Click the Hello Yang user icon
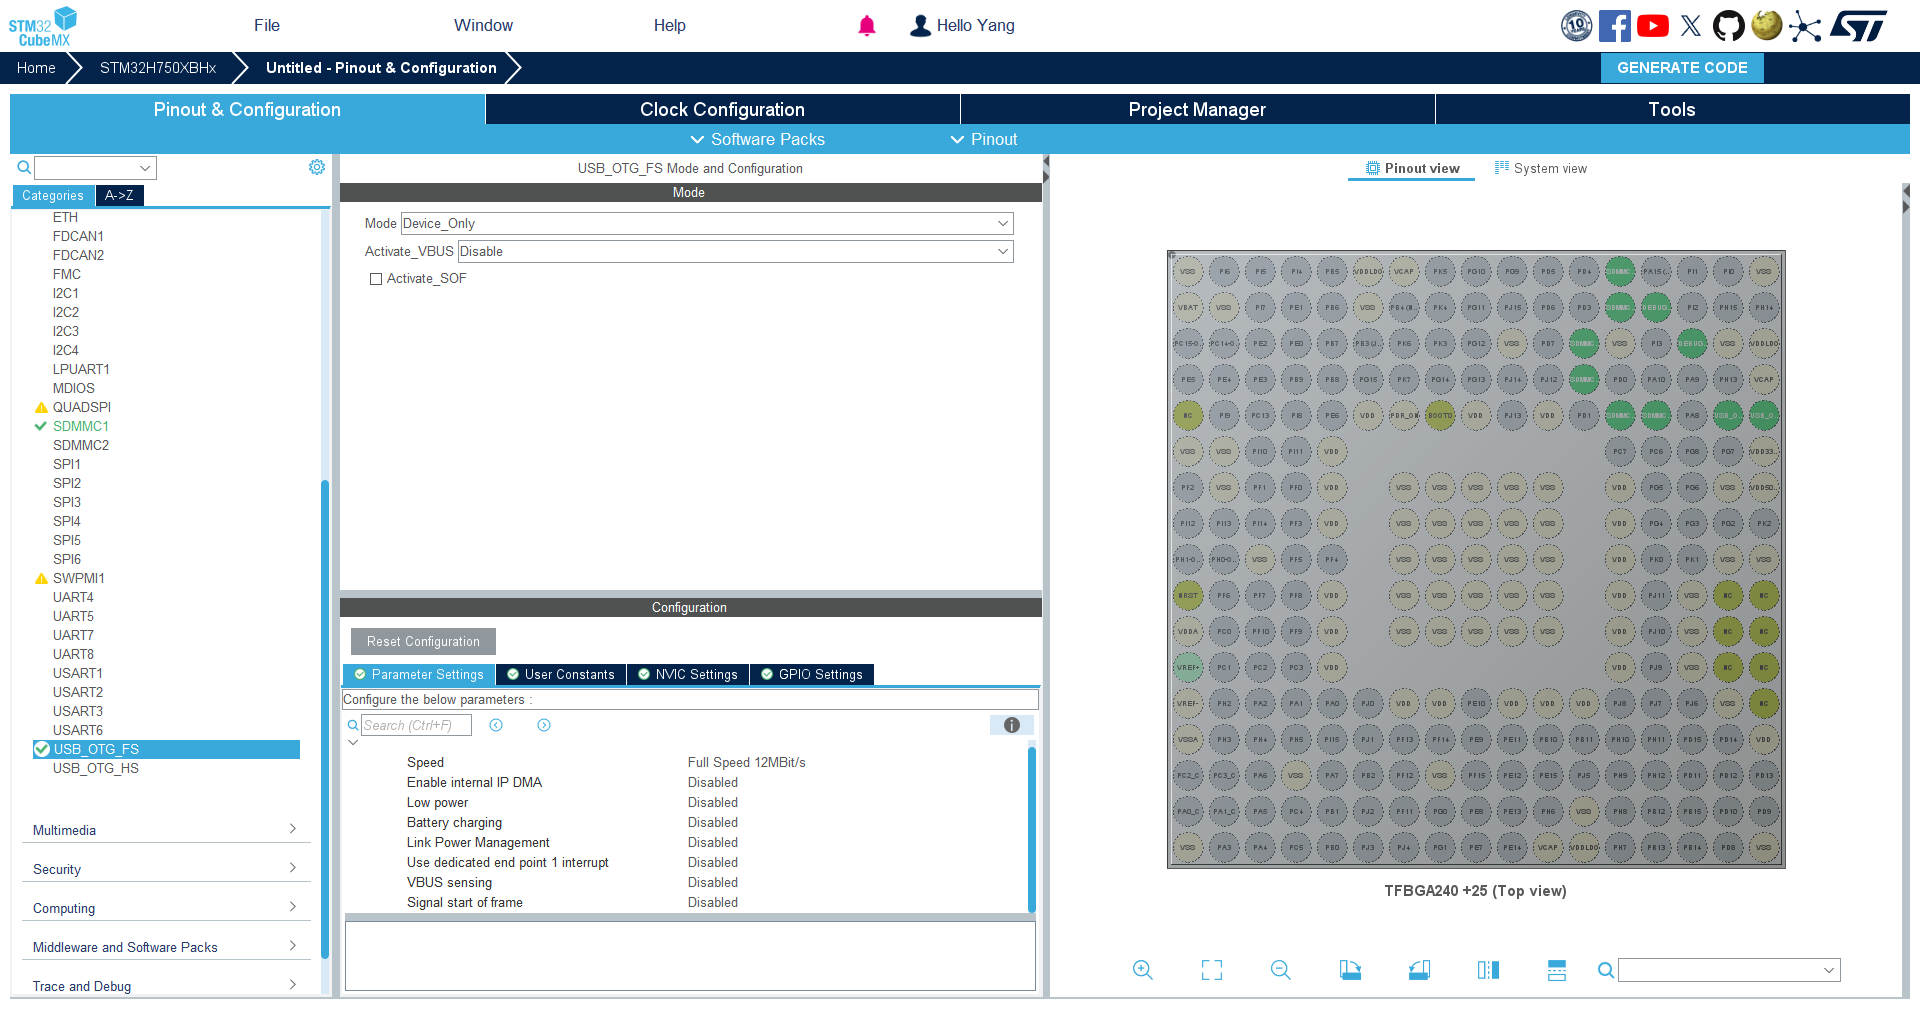The image size is (1920, 1009). (x=920, y=26)
